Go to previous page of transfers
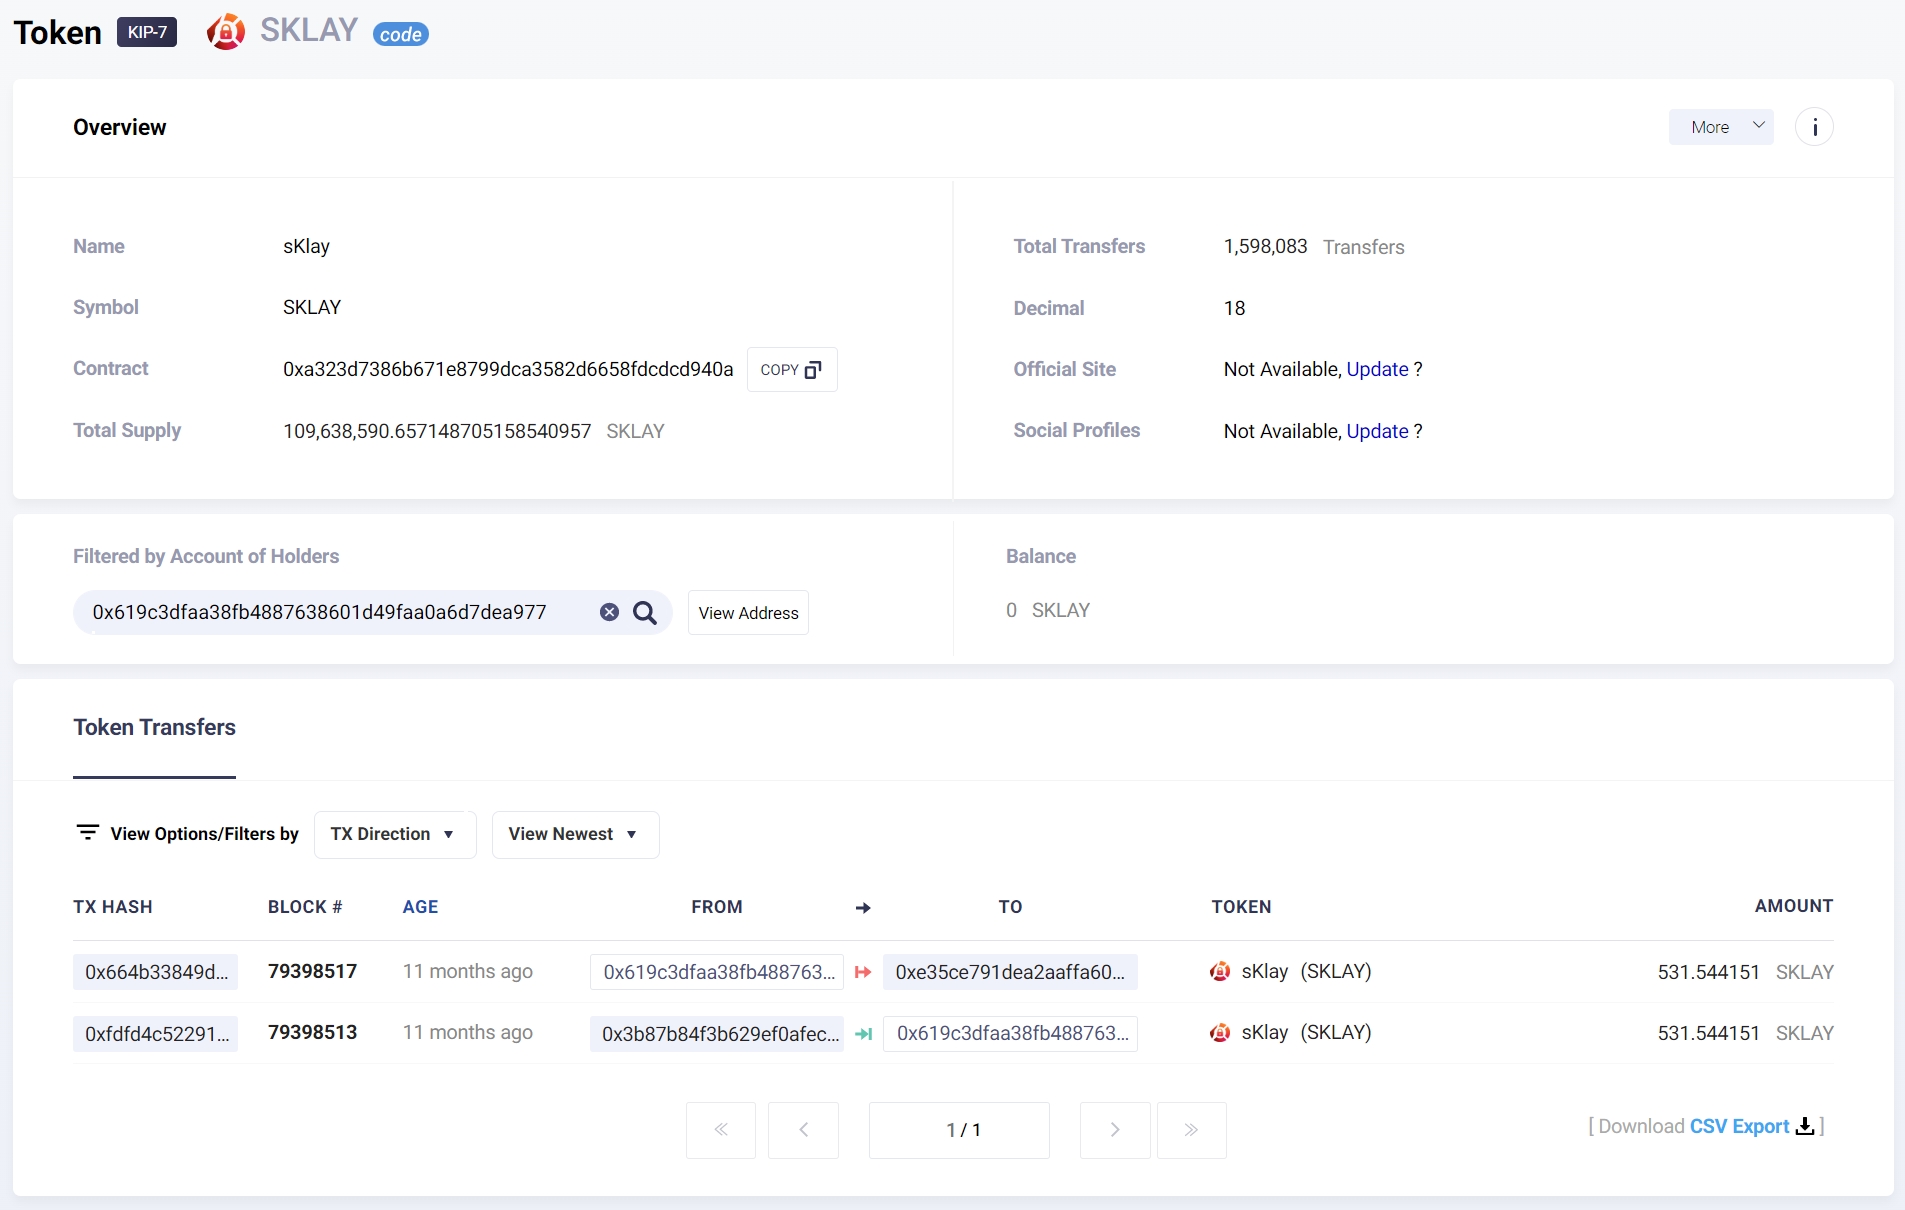Viewport: 1905px width, 1210px height. pyautogui.click(x=803, y=1130)
